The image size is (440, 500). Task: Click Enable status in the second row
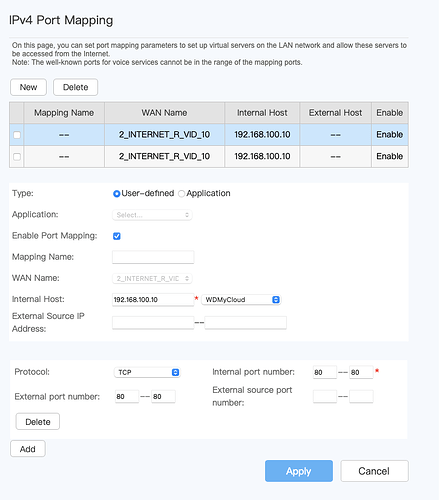click(390, 156)
